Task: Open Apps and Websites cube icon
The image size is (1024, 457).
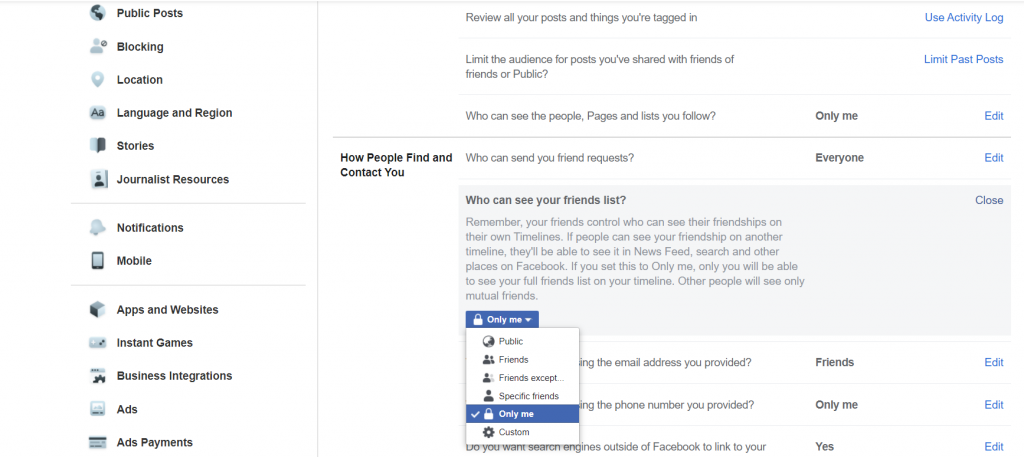Action: 97,309
